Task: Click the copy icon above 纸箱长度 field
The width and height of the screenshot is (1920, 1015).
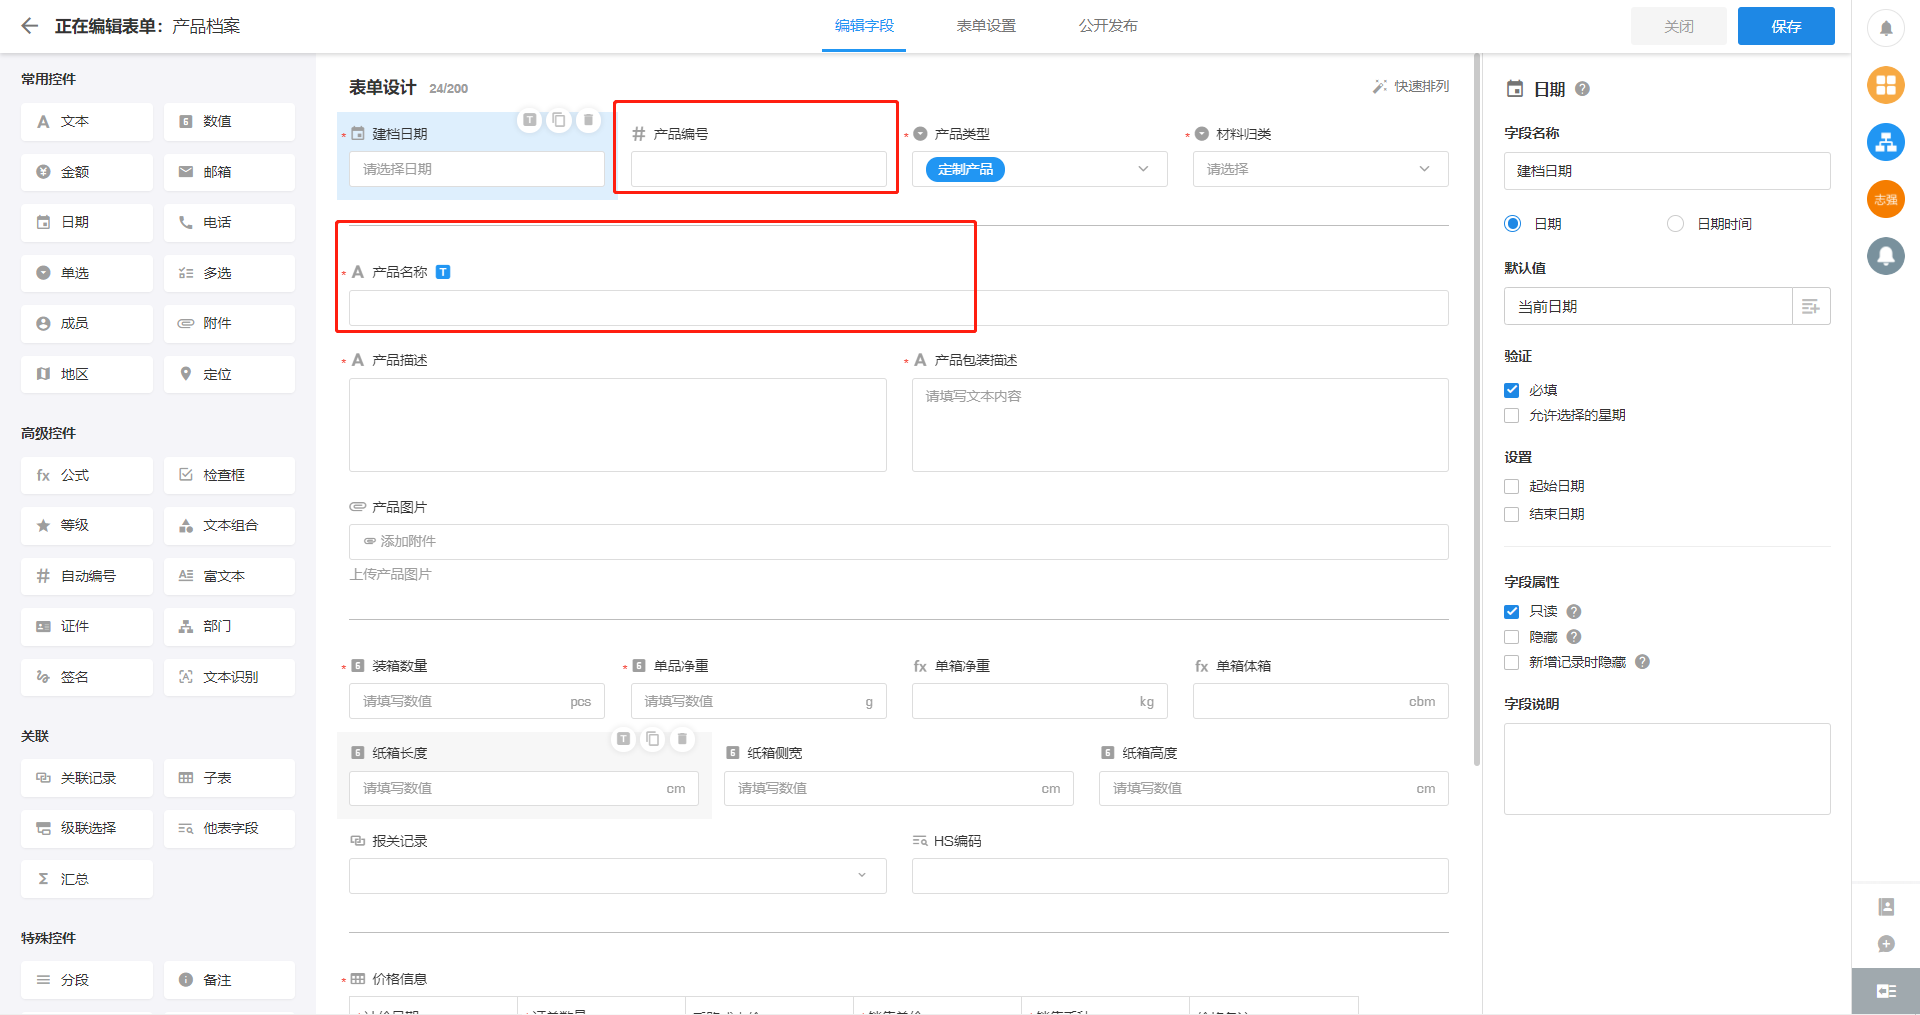Action: click(653, 739)
